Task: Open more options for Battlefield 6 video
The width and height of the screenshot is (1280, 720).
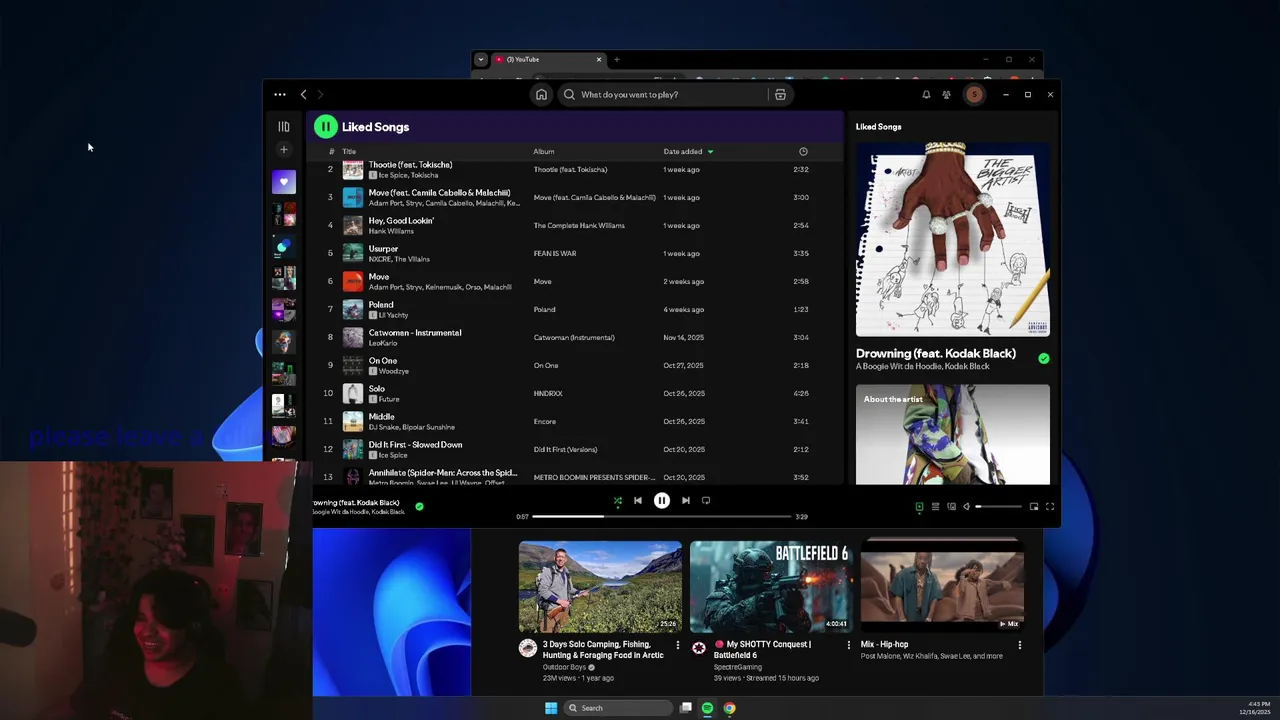Action: click(x=849, y=646)
